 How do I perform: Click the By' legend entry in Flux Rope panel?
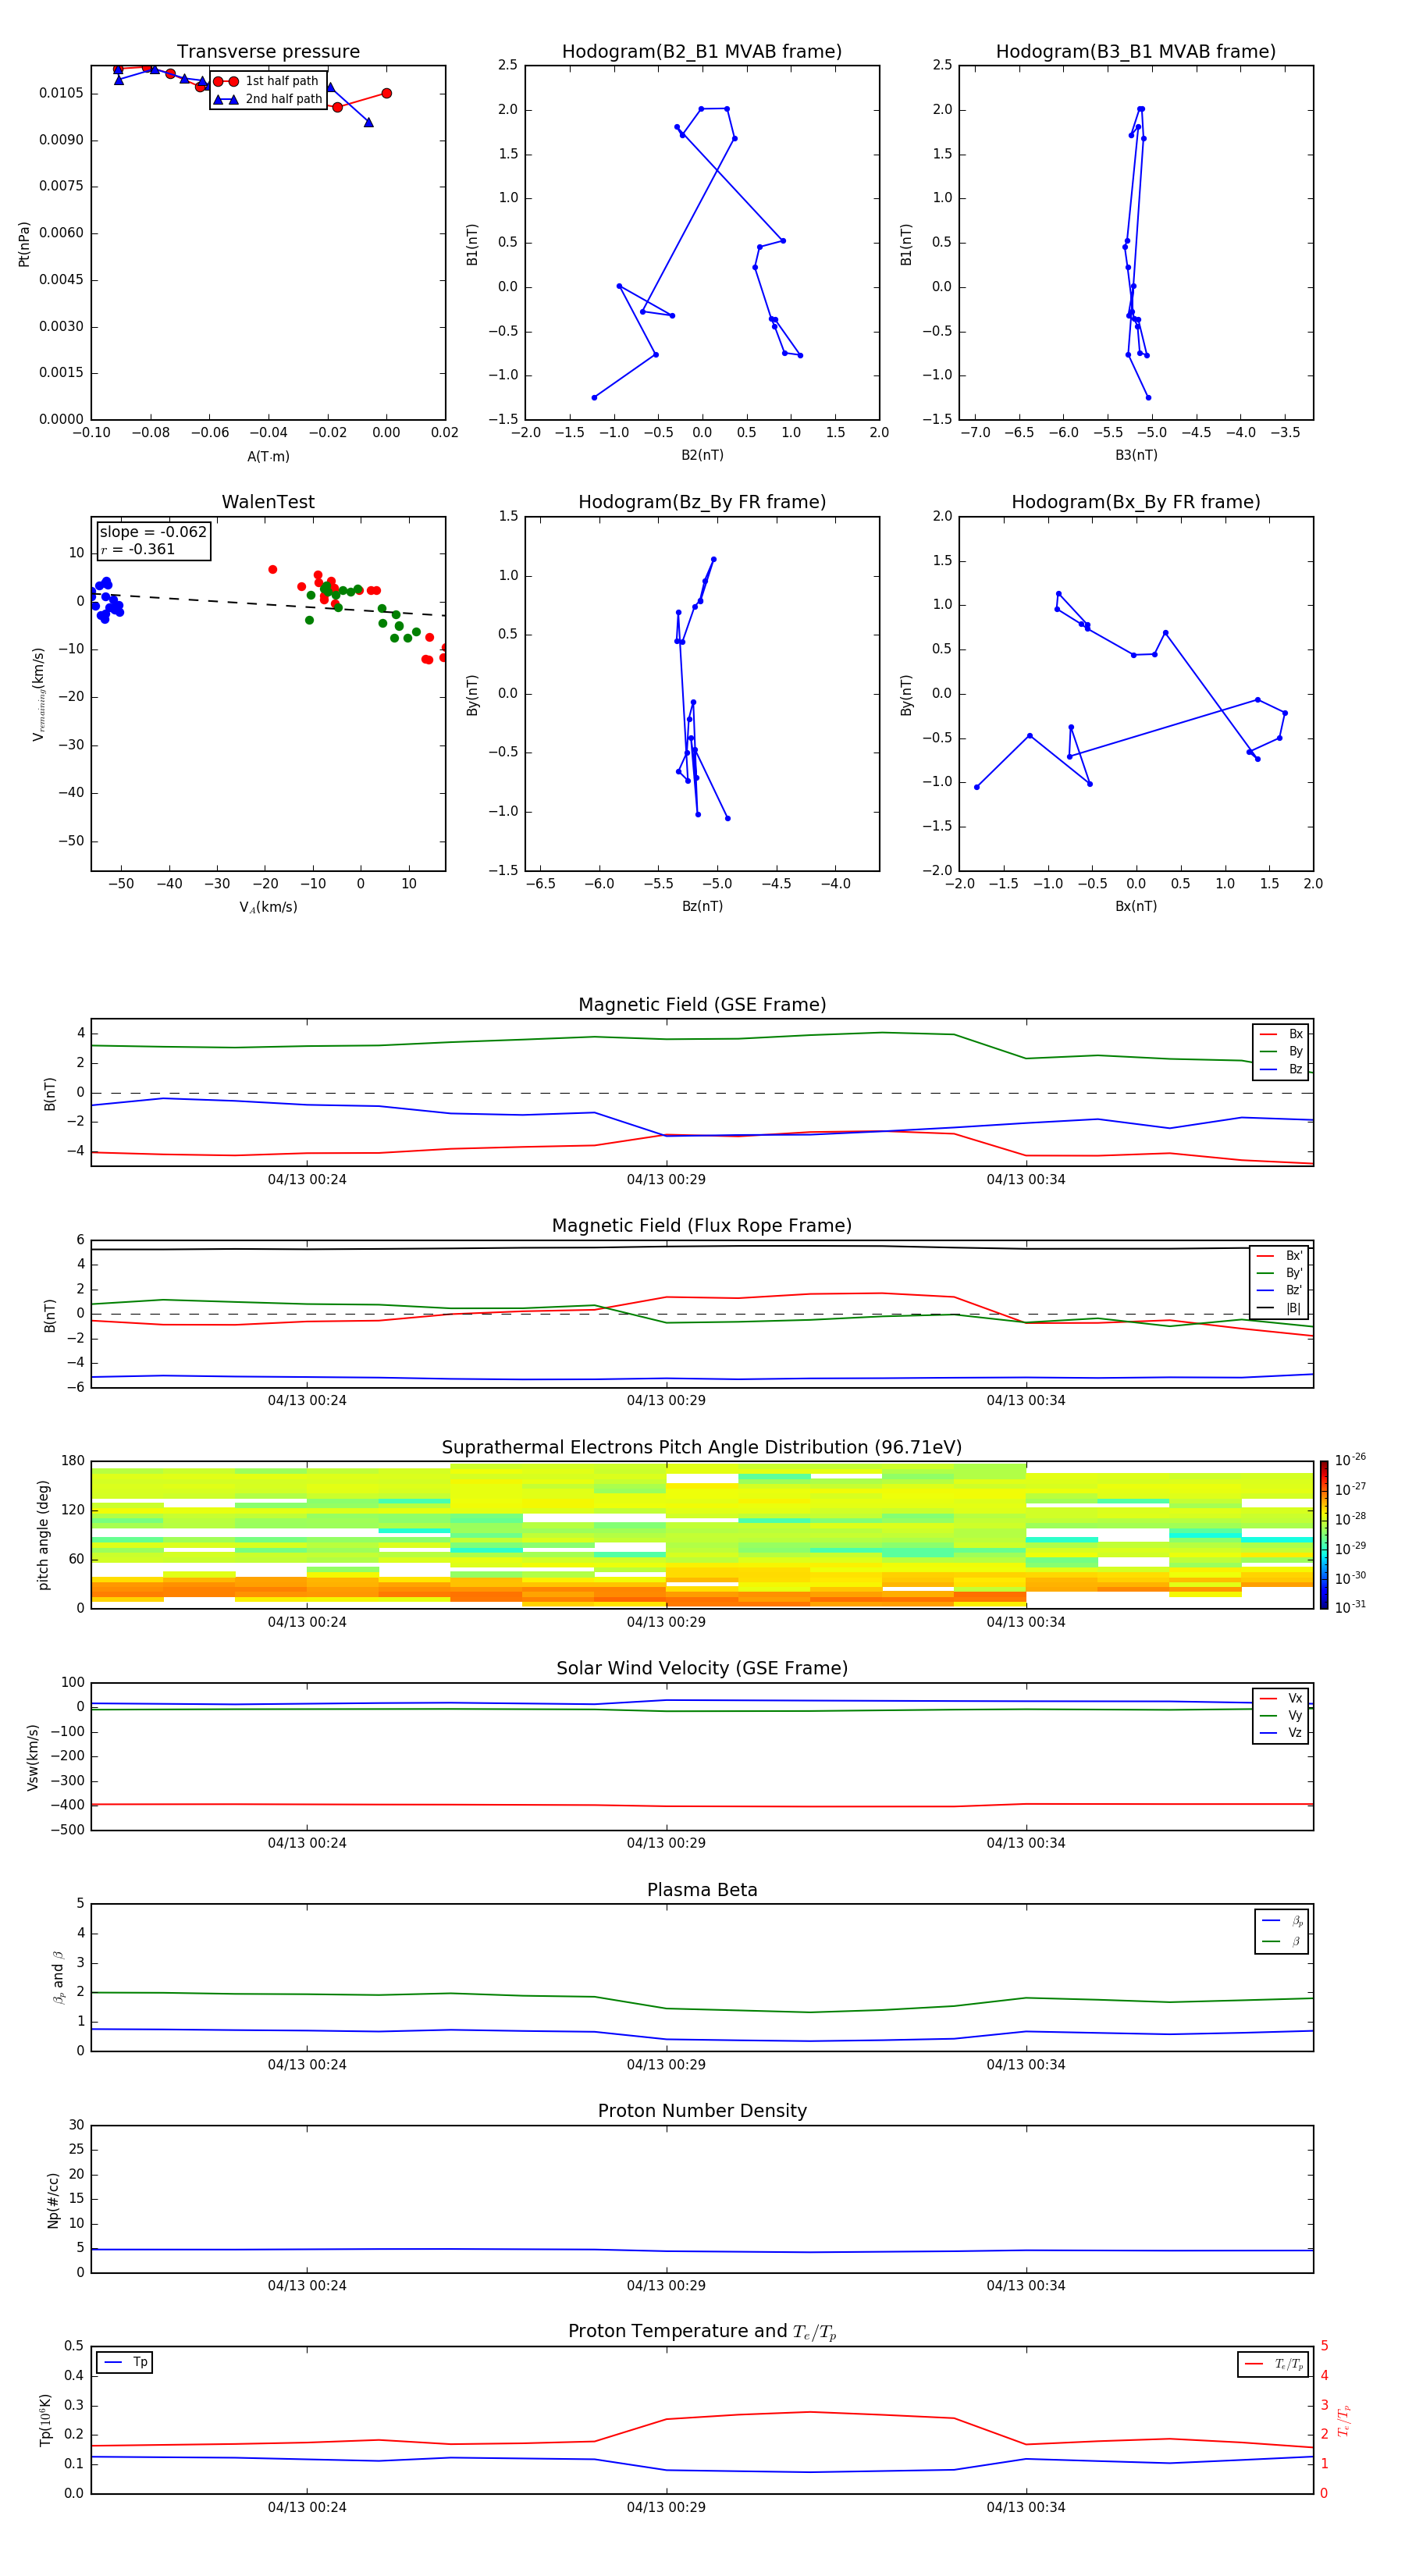coord(1279,1273)
